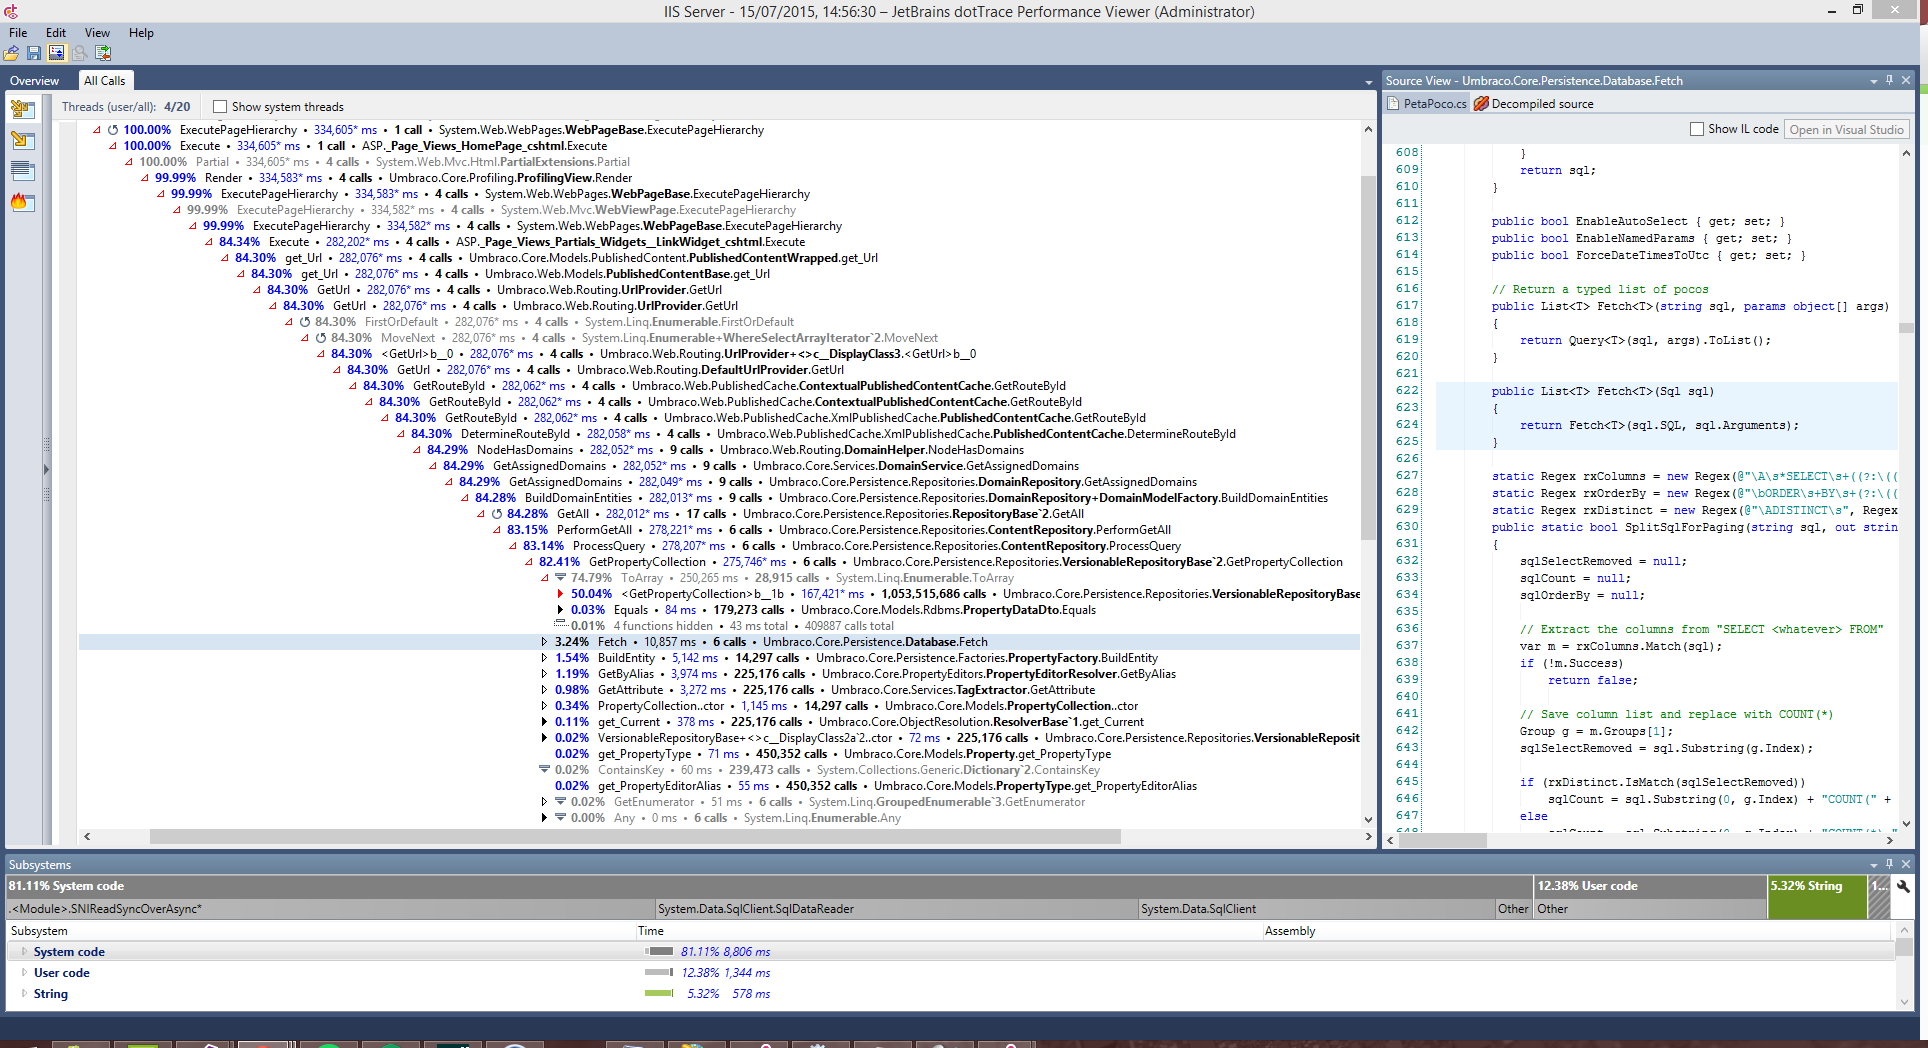Image resolution: width=1928 pixels, height=1048 pixels.
Task: Click the 12.38% User code bar segment
Action: point(1650,886)
